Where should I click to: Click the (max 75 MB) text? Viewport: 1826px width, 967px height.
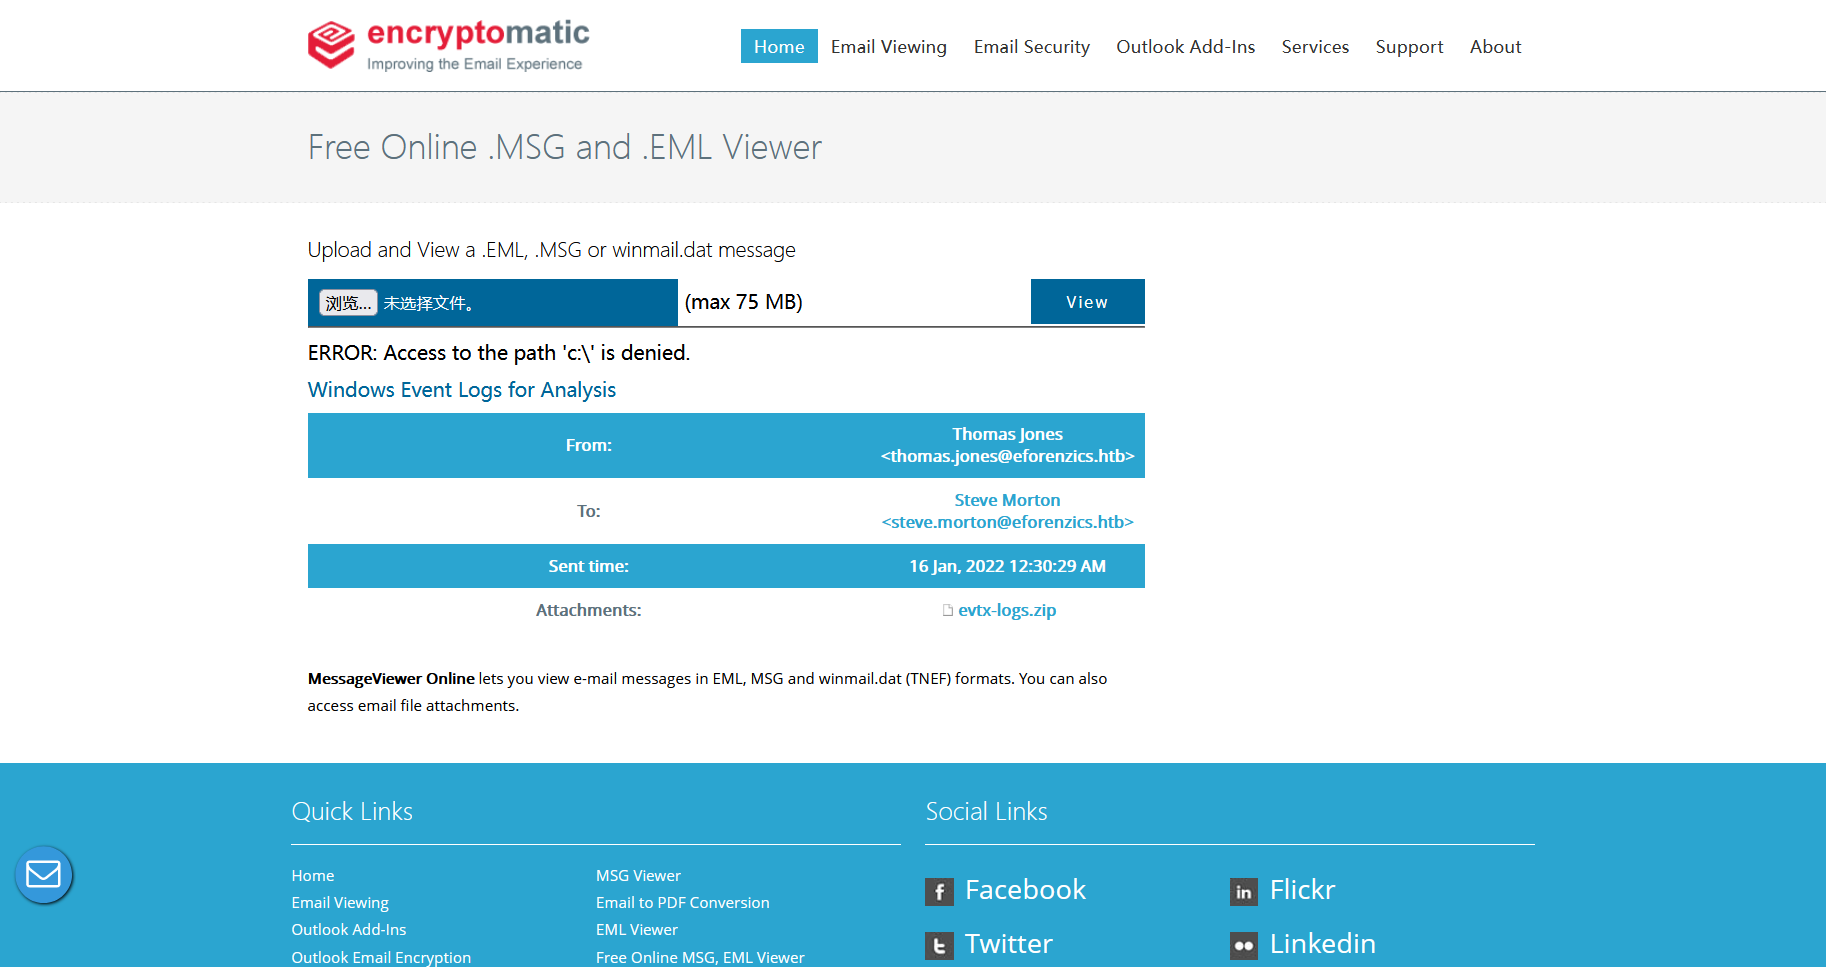(x=744, y=302)
